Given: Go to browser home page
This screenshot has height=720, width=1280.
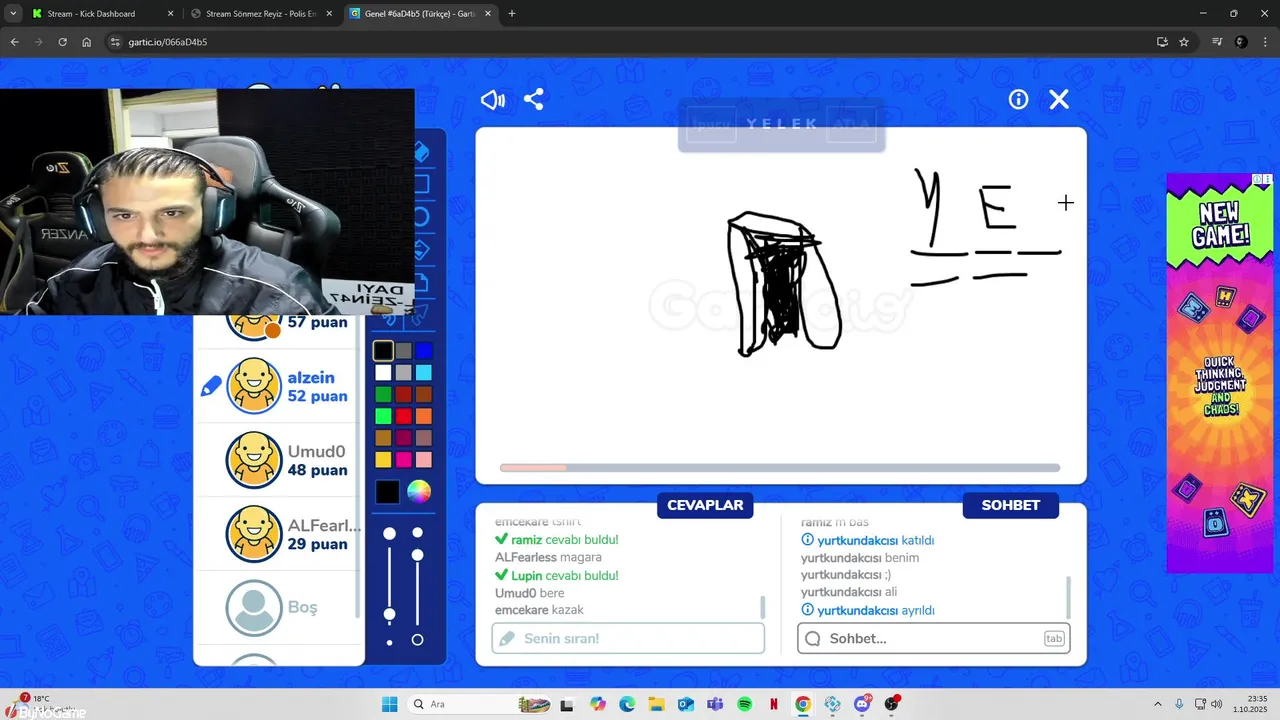Looking at the screenshot, I should click(87, 42).
